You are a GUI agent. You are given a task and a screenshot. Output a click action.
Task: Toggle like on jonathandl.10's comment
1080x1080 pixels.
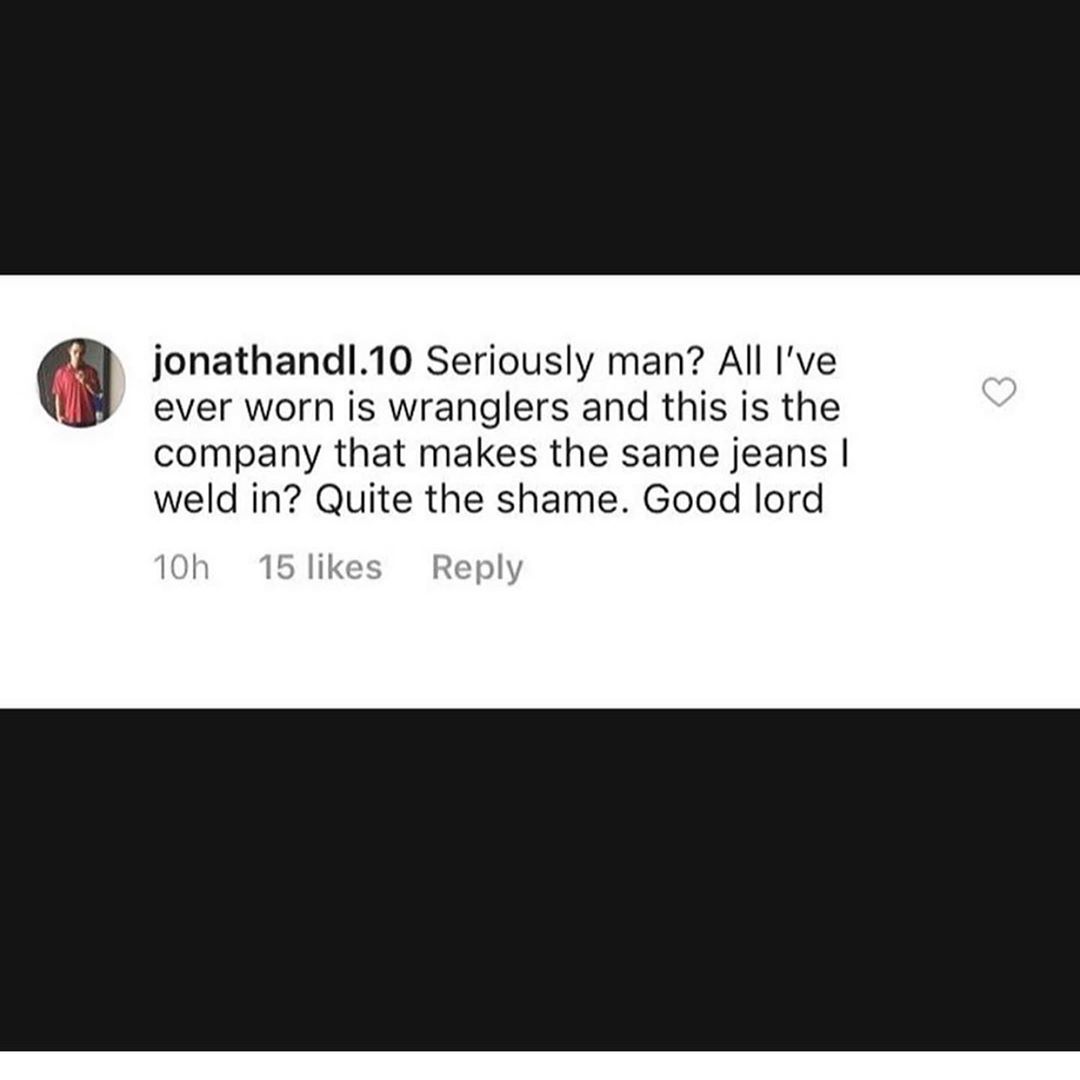pyautogui.click(x=998, y=392)
